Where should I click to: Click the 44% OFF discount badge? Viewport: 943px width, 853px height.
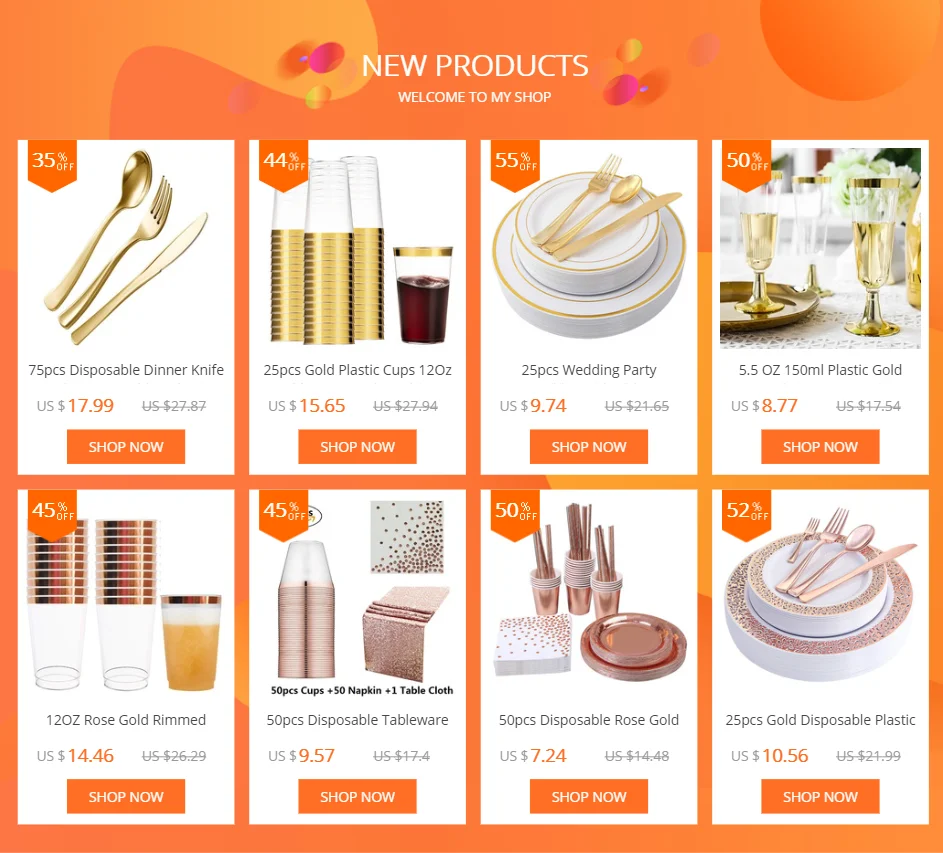coord(283,165)
